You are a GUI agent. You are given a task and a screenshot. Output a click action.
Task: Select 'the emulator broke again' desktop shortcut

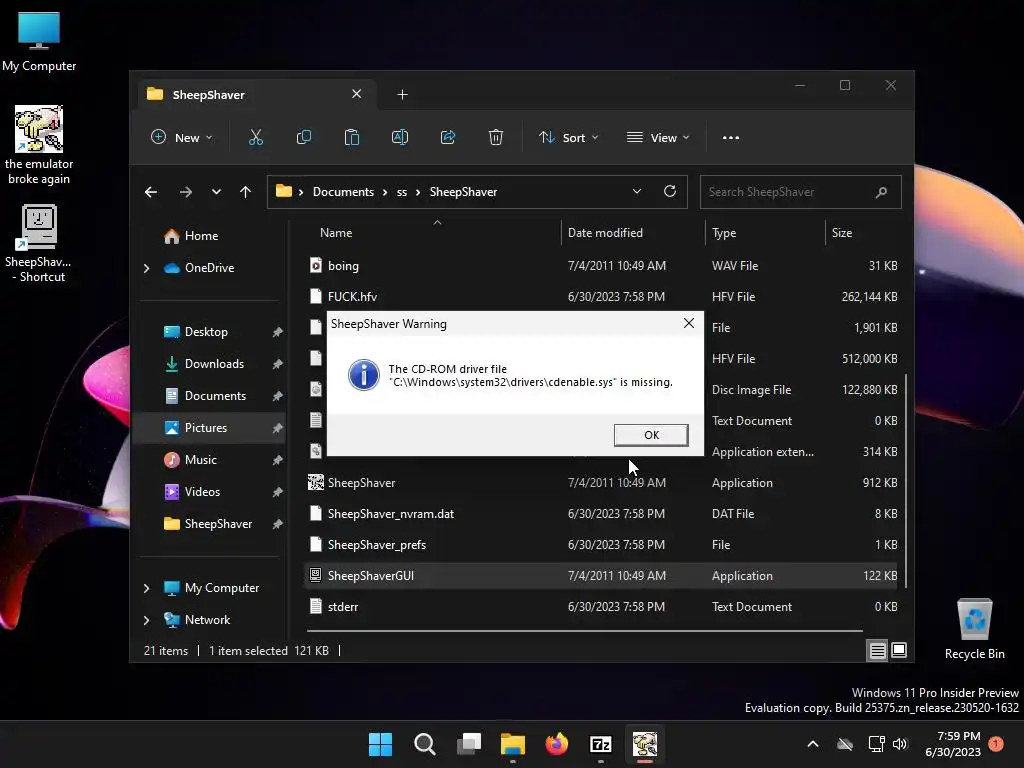coord(39,145)
